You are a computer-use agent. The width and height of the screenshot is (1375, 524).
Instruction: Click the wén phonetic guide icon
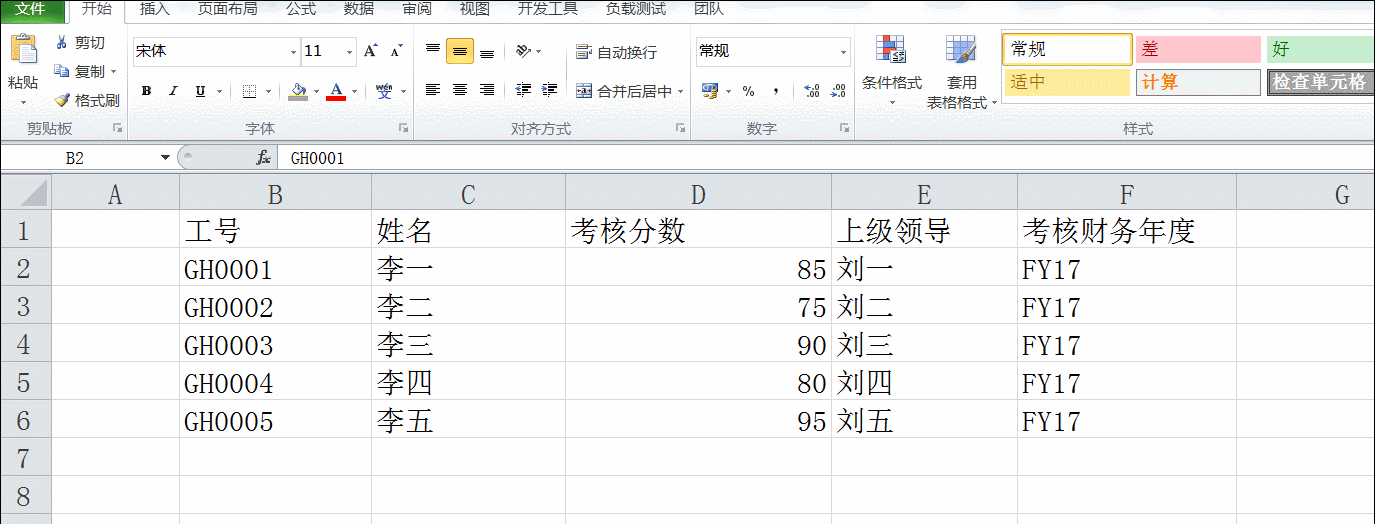384,91
